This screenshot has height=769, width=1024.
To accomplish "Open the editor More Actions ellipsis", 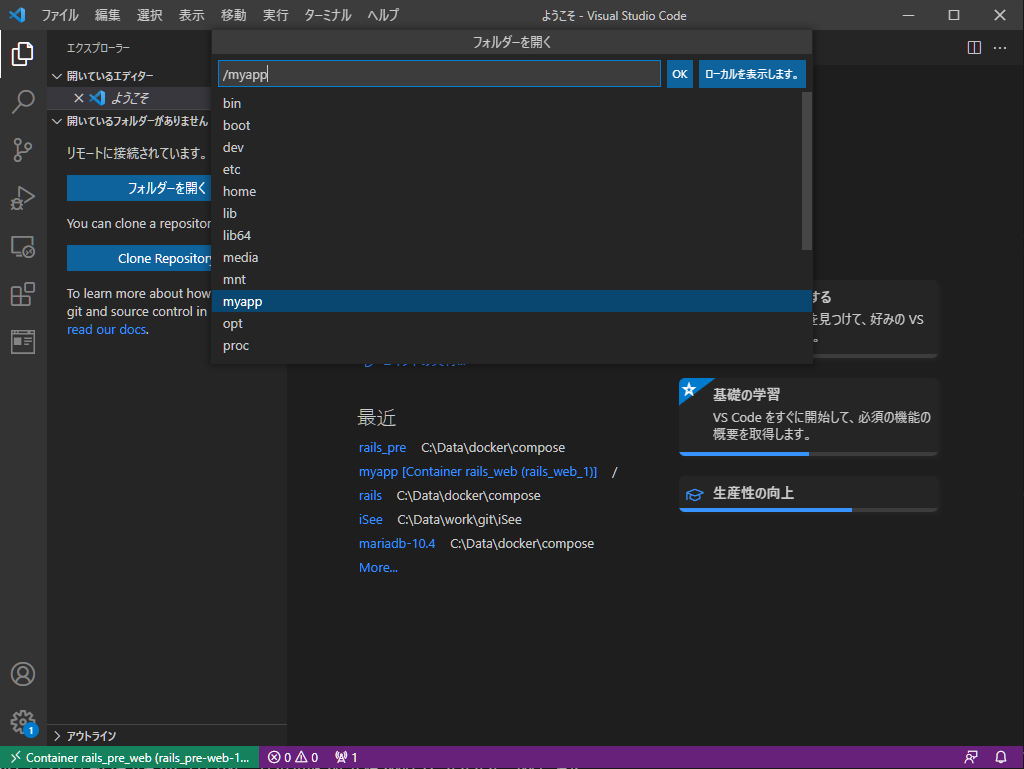I will pos(1000,48).
